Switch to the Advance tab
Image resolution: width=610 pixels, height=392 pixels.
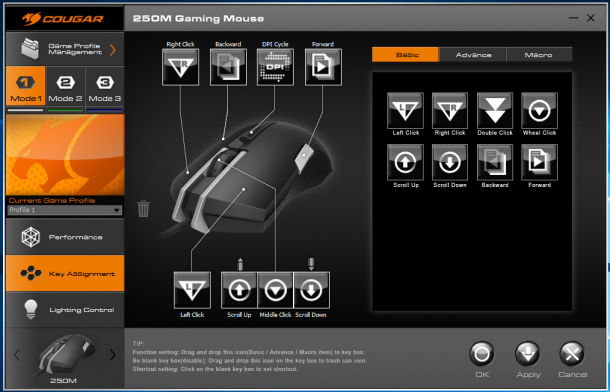(x=473, y=55)
